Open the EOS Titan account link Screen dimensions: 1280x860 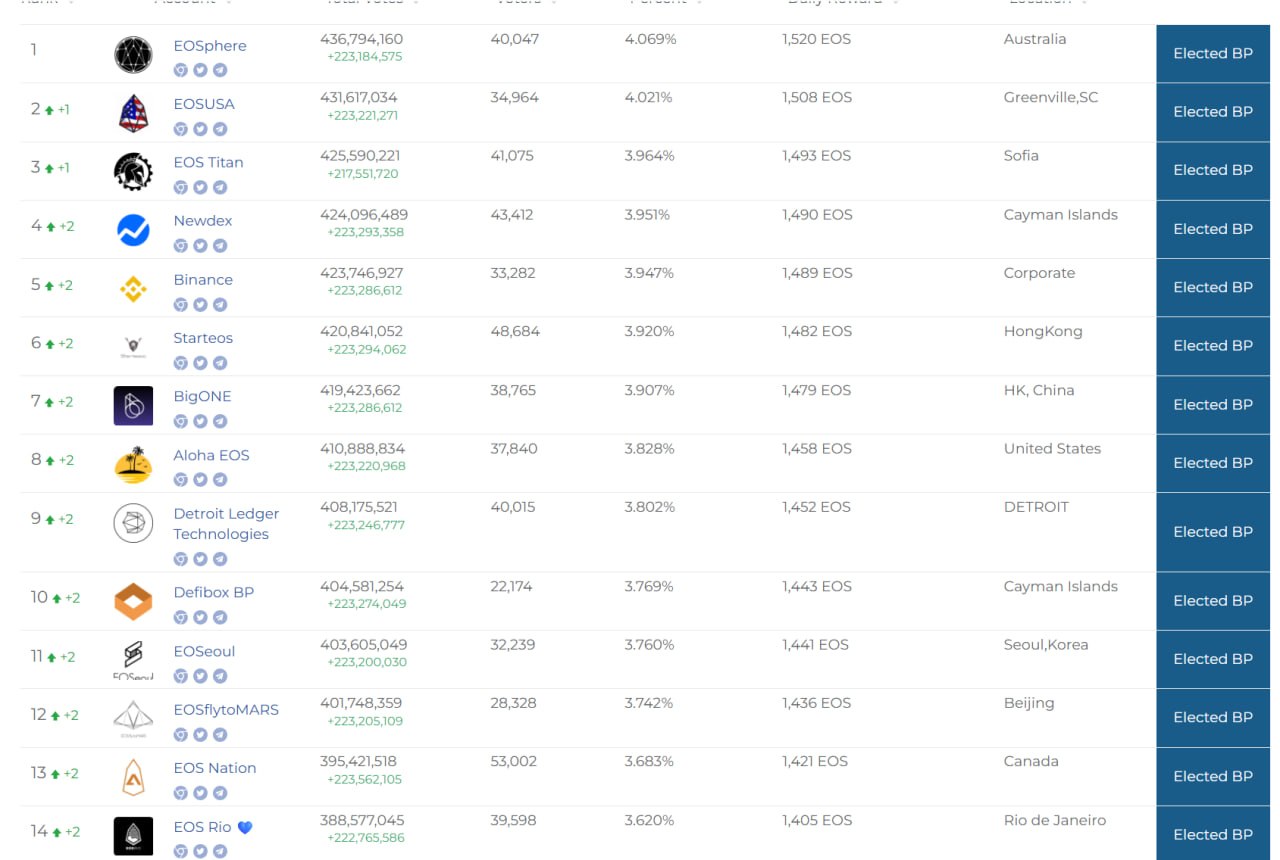[208, 162]
